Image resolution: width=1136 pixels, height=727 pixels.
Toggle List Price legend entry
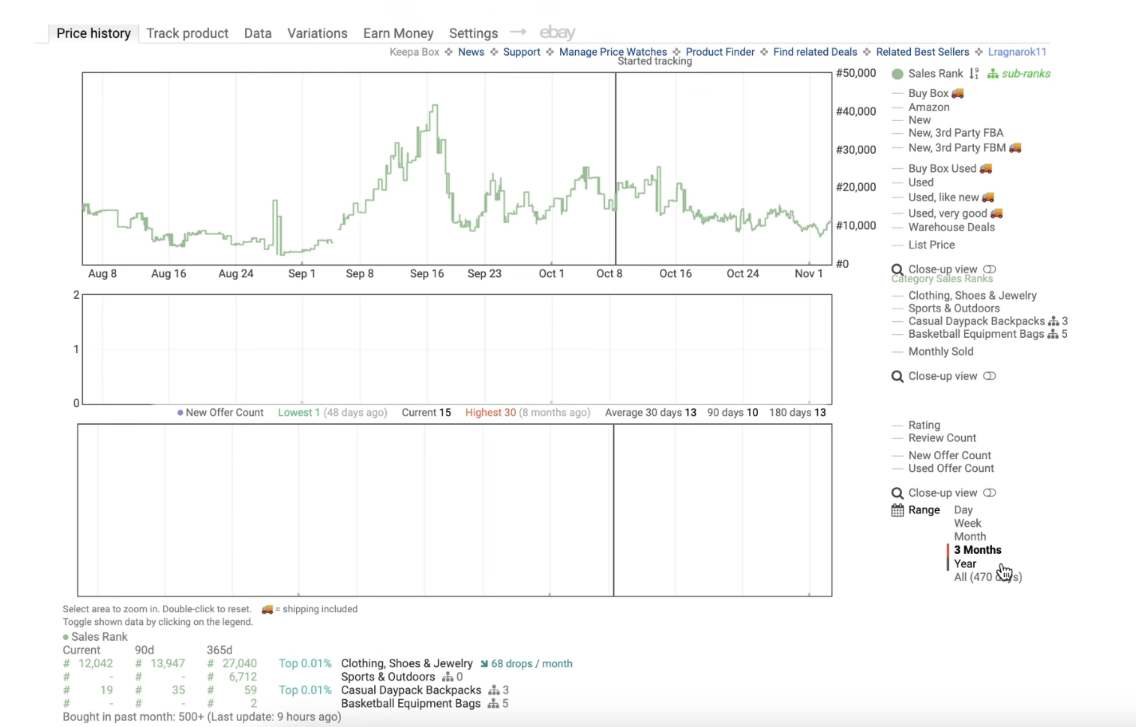931,245
